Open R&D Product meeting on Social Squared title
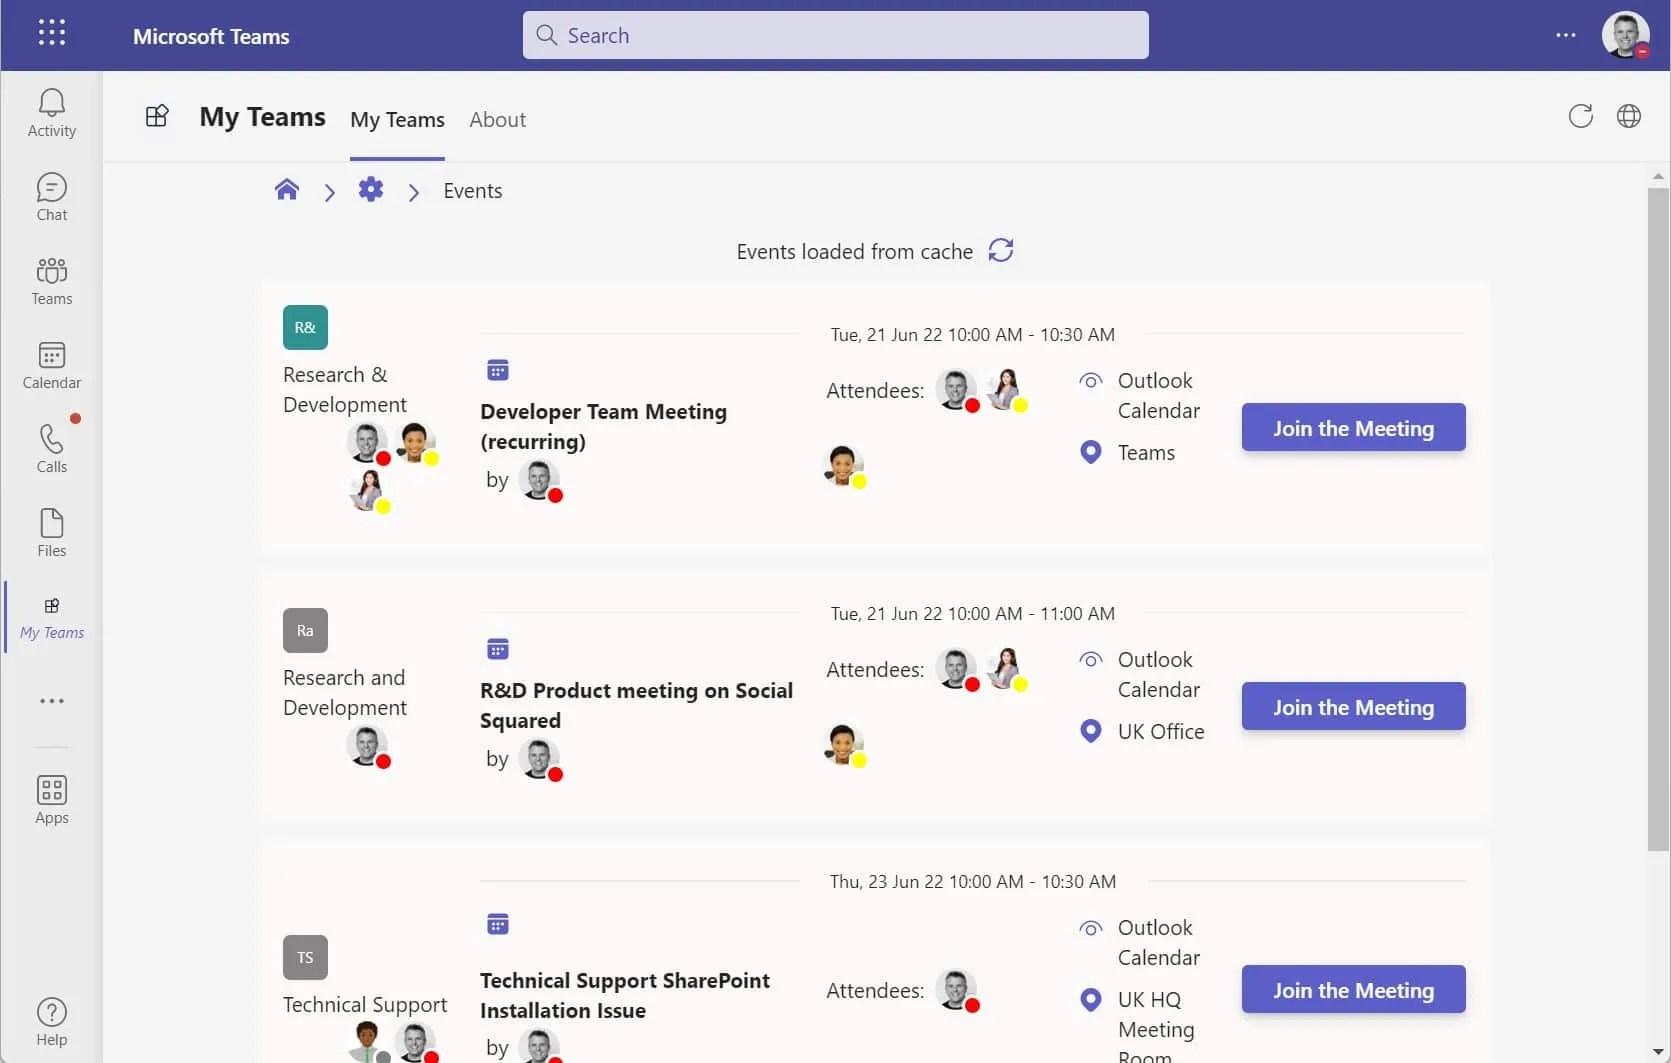 coord(636,705)
